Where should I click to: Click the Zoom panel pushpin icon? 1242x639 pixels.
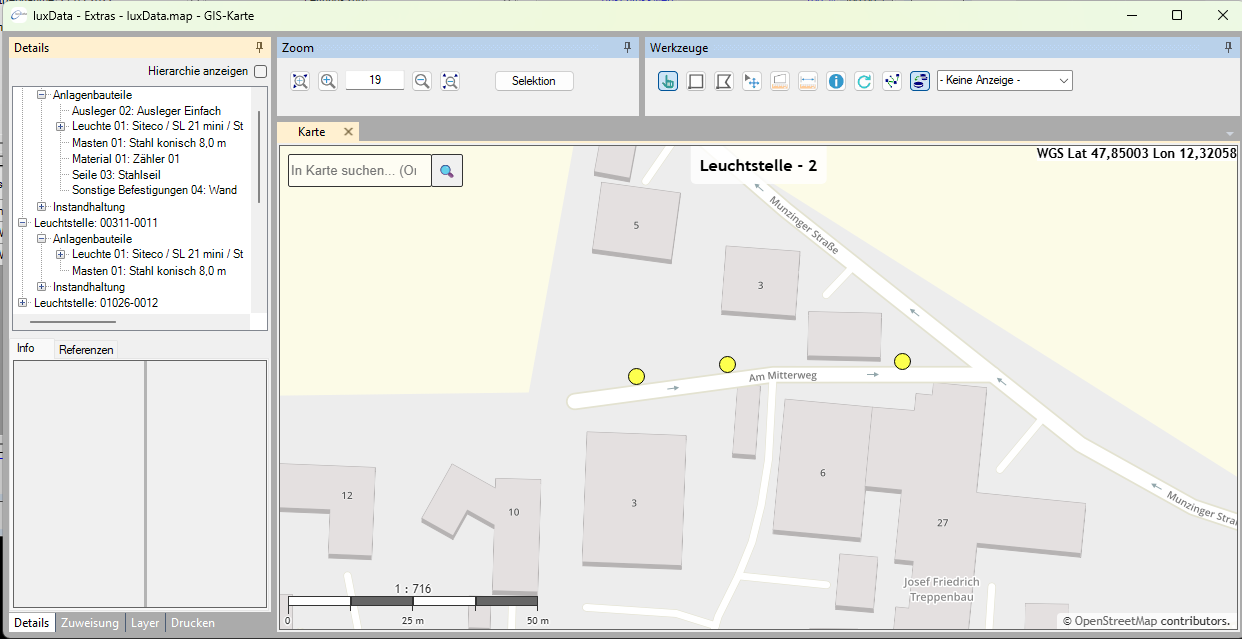628,47
